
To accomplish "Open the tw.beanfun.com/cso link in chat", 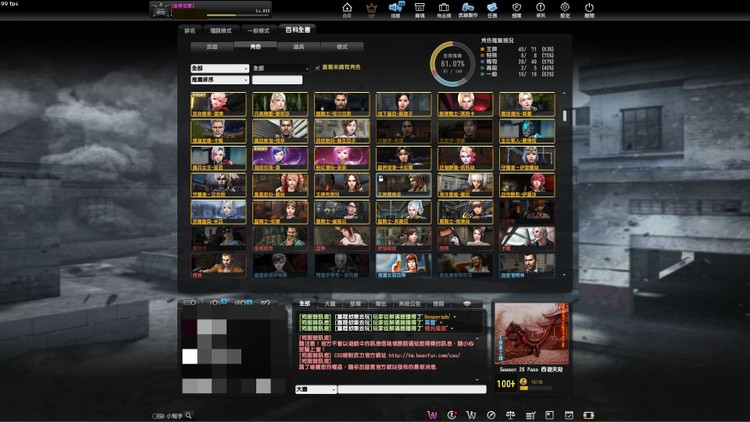I will [424, 355].
